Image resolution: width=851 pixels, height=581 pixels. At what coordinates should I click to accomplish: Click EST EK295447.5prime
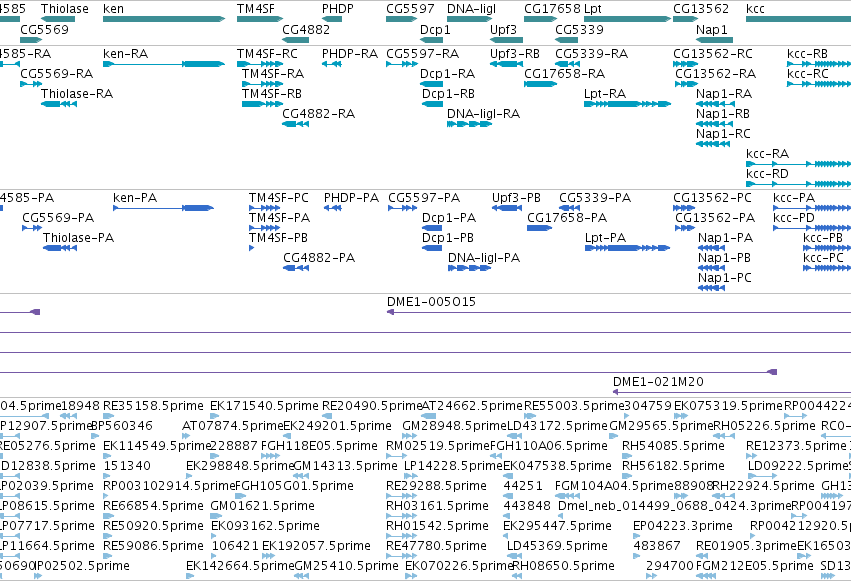557,526
